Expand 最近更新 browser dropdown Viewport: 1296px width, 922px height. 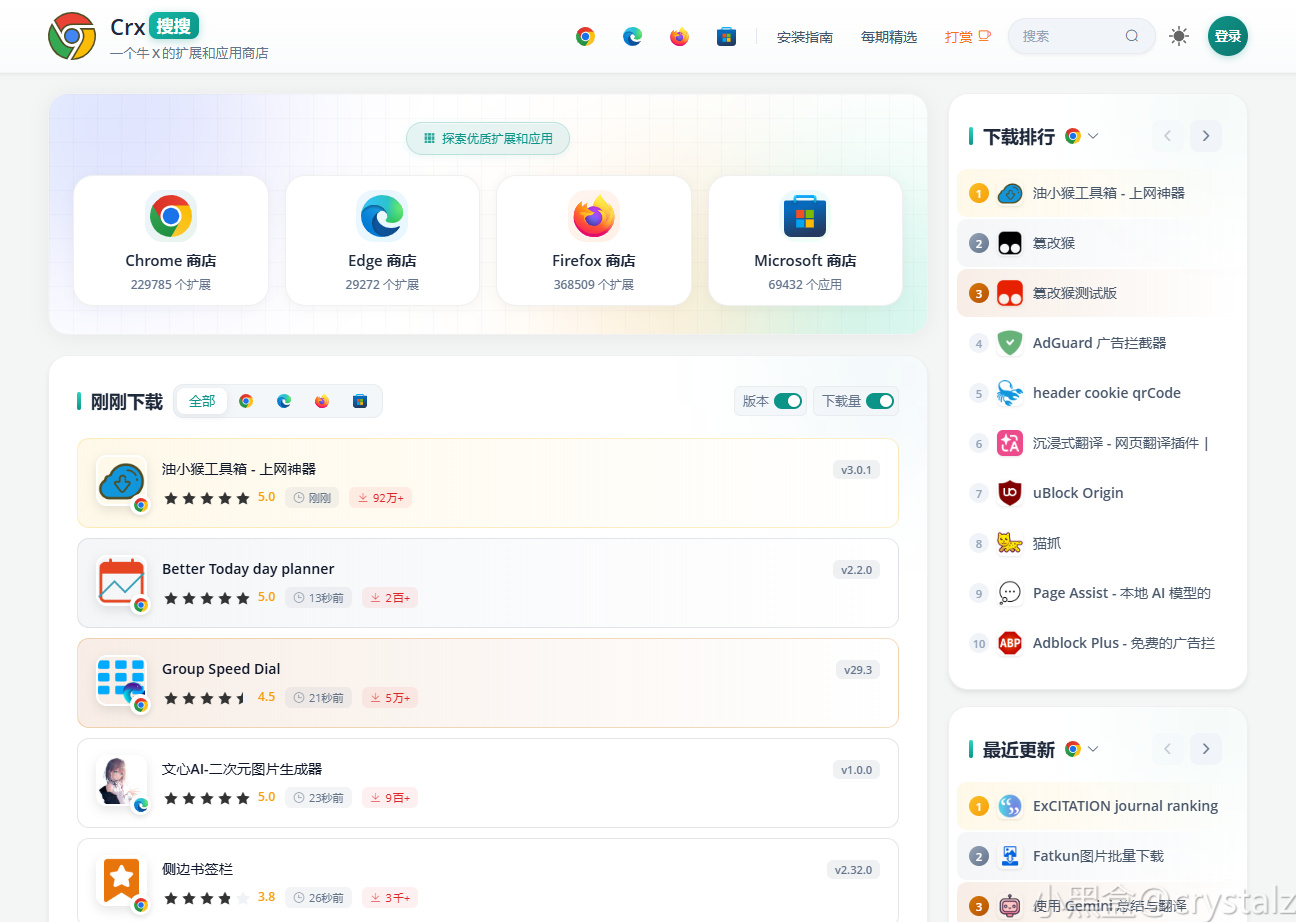[x=1093, y=749]
